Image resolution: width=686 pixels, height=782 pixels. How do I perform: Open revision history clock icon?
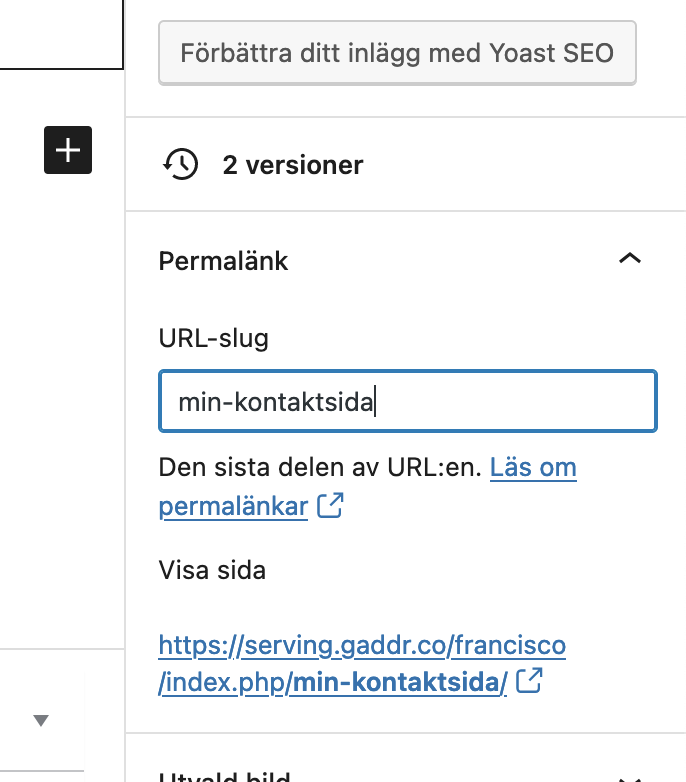coord(180,164)
